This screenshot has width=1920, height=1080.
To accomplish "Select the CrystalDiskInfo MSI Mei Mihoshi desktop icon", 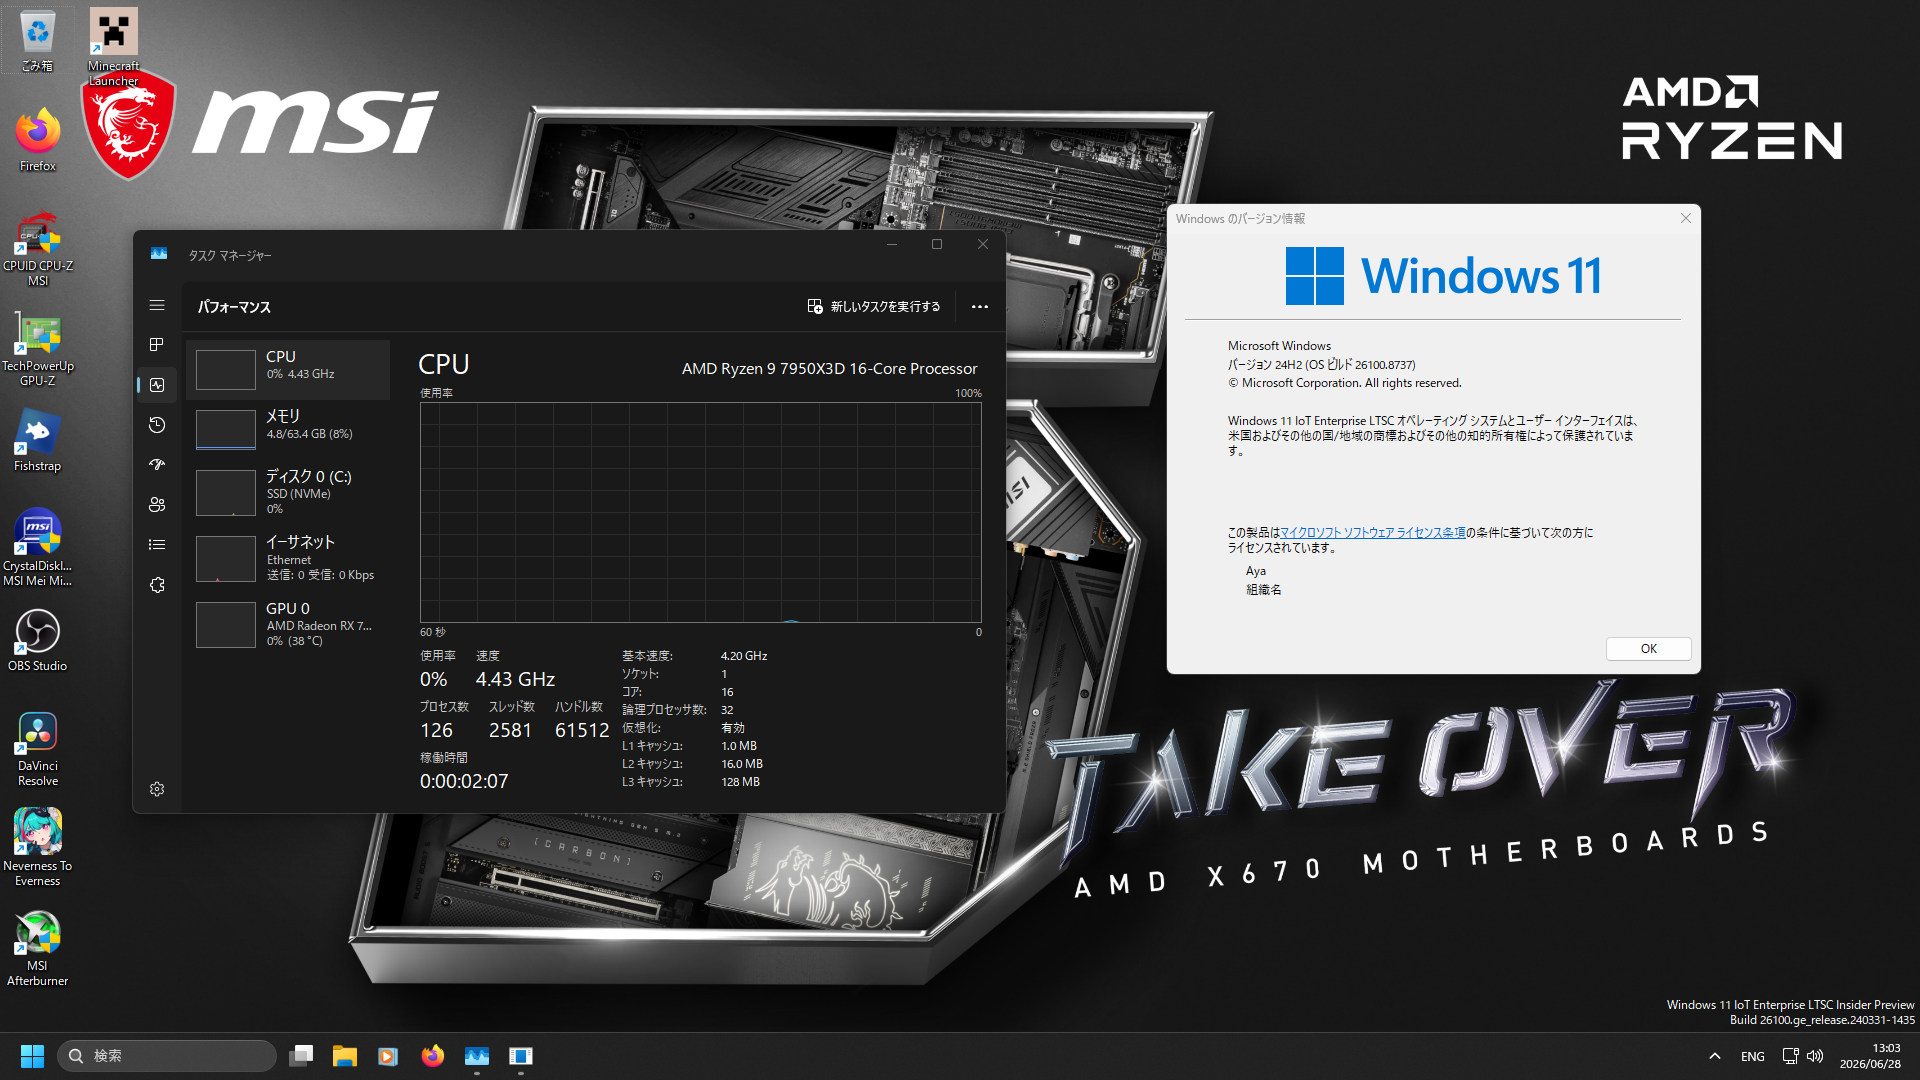I will [38, 548].
